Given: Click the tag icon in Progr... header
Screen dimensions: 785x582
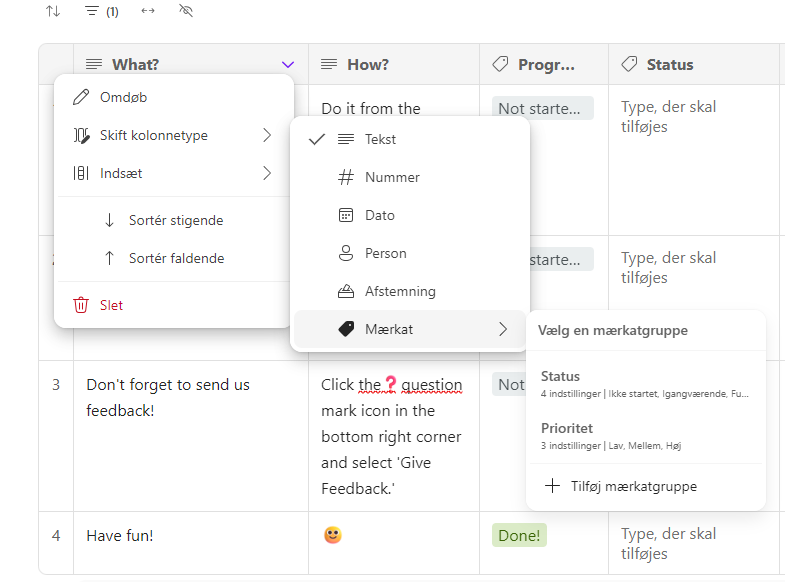Looking at the screenshot, I should (500, 64).
